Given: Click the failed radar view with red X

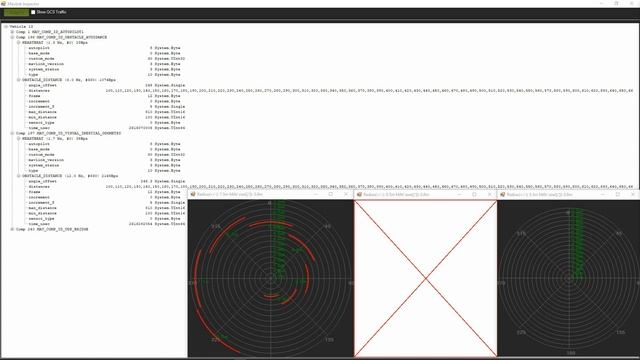Looking at the screenshot, I should 425,278.
